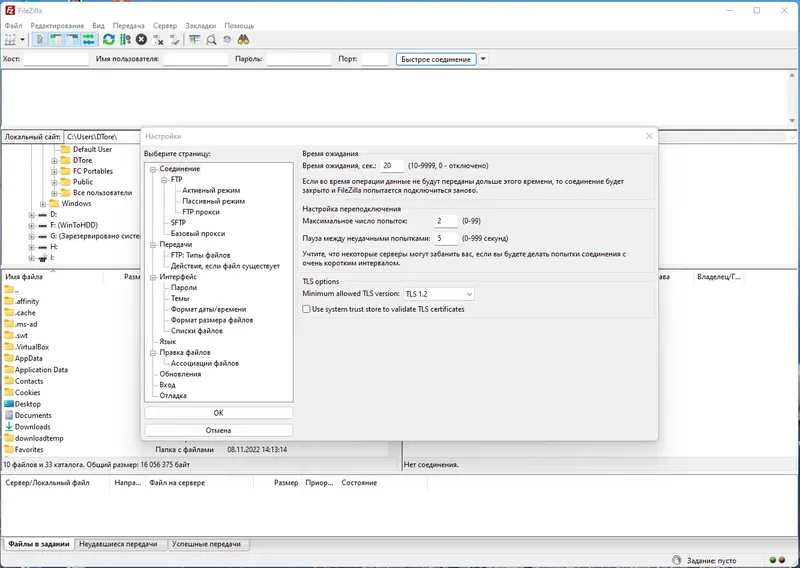The width and height of the screenshot is (800, 568).
Task: Click the Время ожидания seconds field
Action: pos(391,165)
